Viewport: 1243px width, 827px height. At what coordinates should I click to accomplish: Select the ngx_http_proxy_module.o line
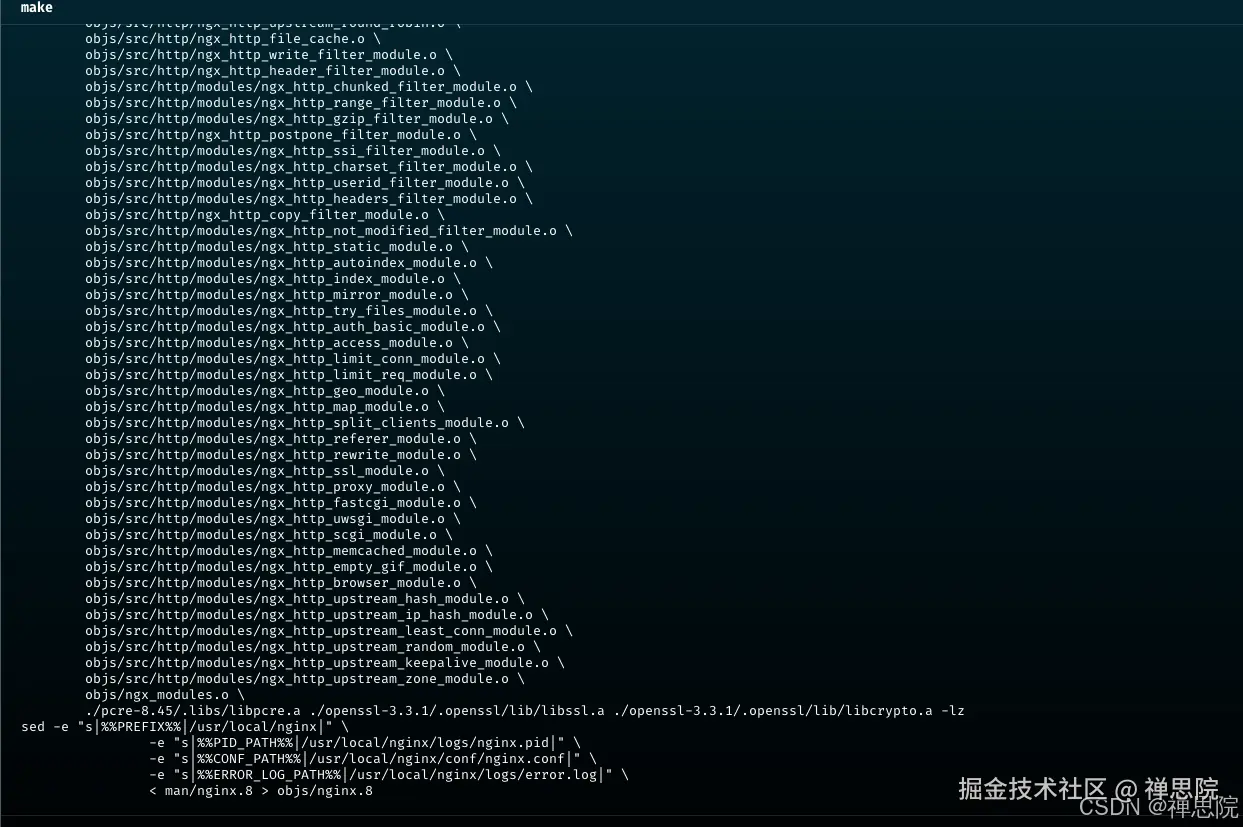pyautogui.click(x=272, y=487)
